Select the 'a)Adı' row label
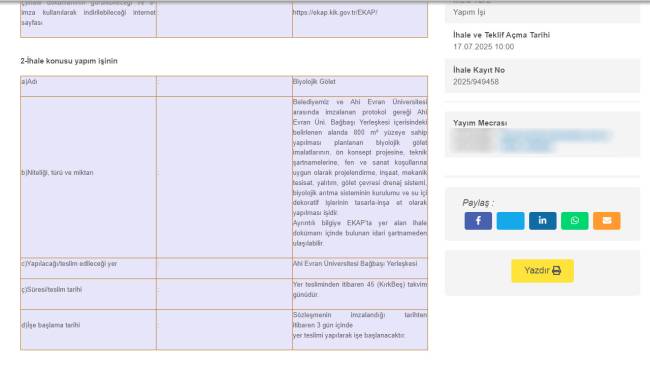Image resolution: width=650 pixels, height=366 pixels. click(29, 82)
